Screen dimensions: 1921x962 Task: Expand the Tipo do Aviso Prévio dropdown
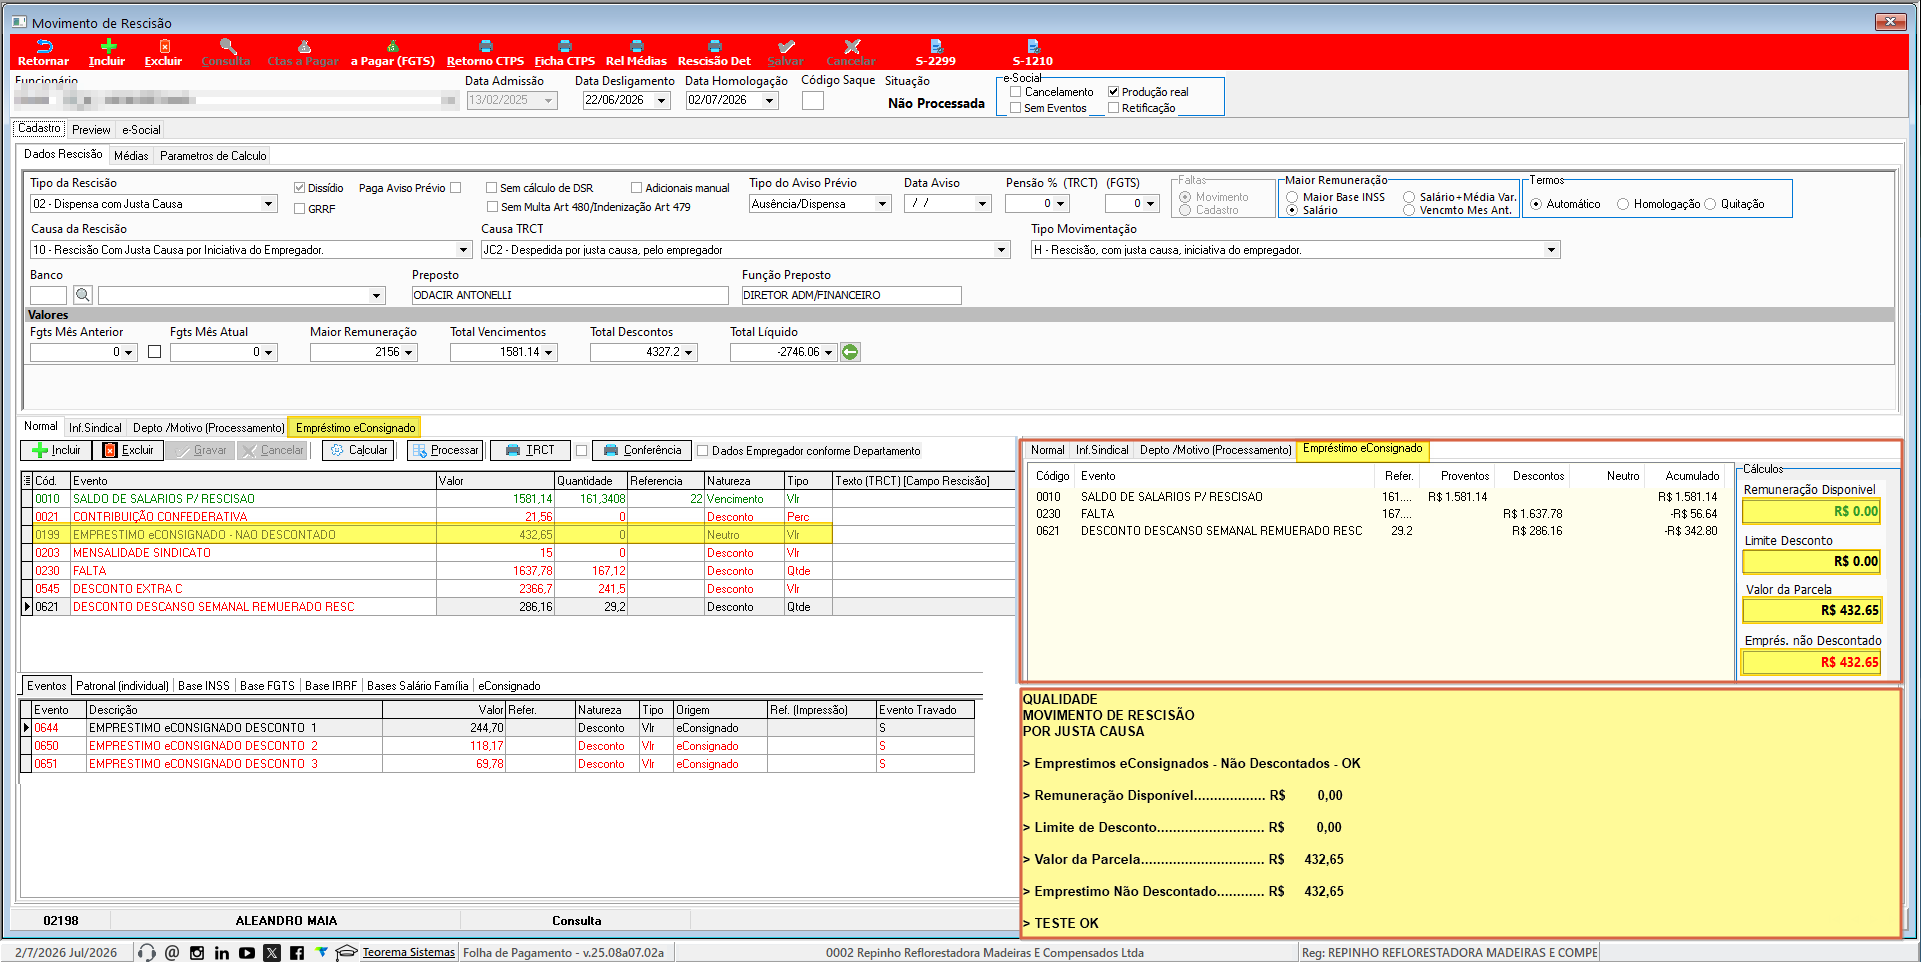pyautogui.click(x=883, y=204)
